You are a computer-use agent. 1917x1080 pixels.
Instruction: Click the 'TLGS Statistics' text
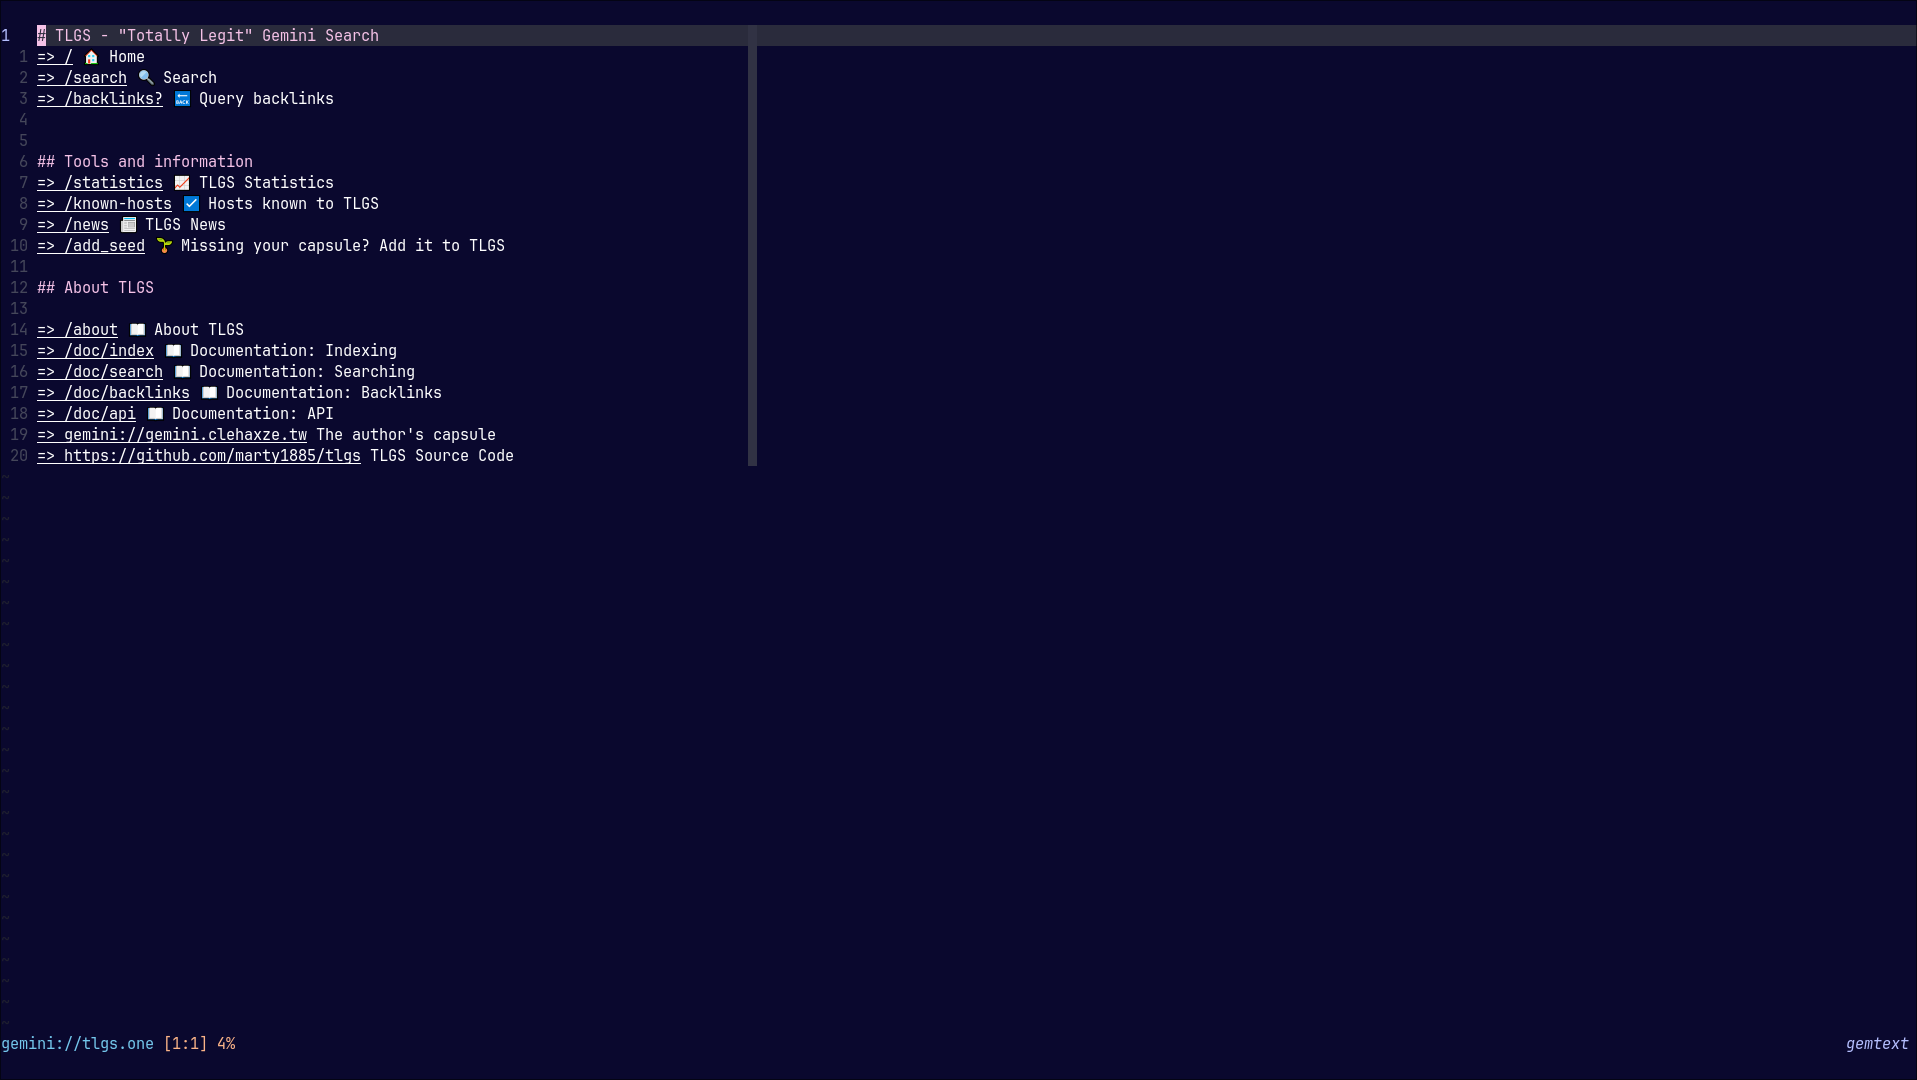[x=266, y=183]
